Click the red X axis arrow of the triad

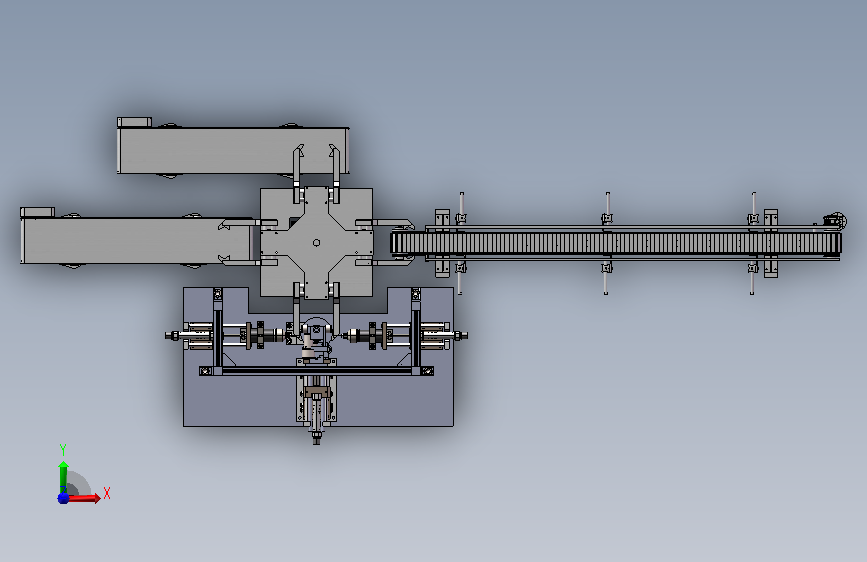(x=85, y=498)
